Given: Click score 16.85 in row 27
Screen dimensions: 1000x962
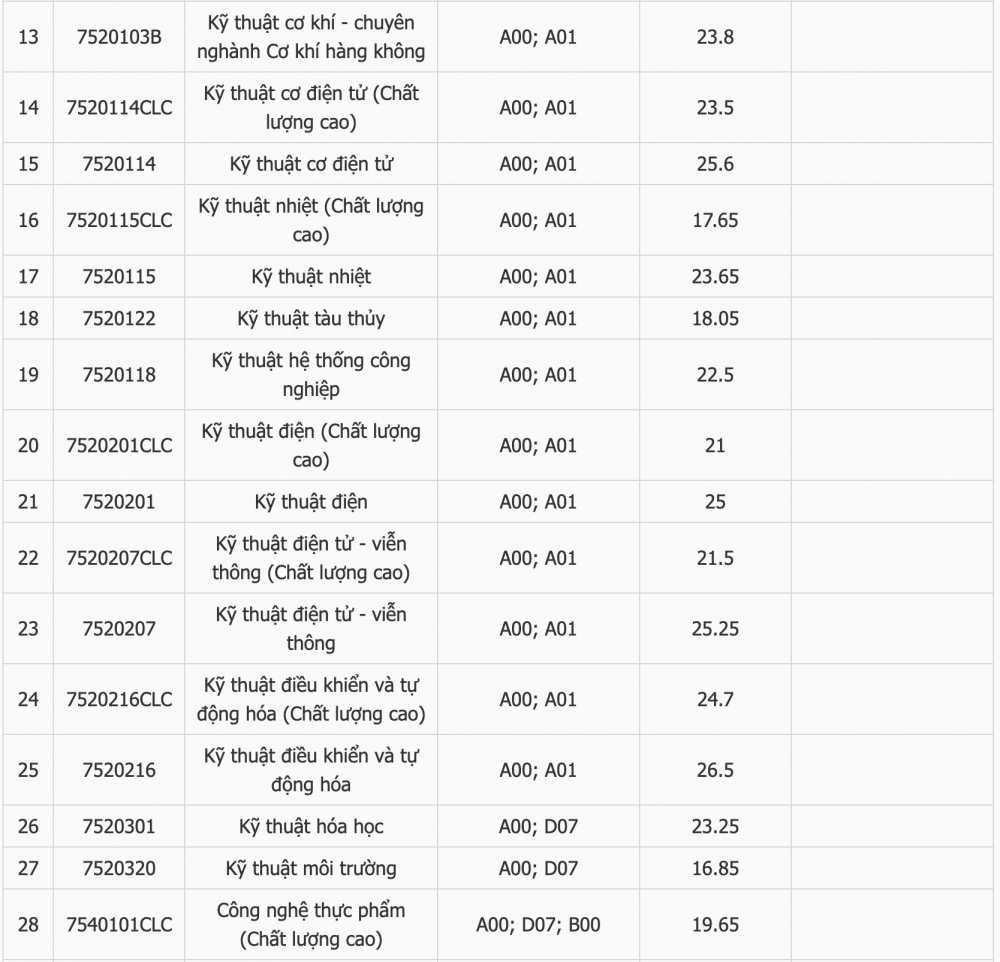Looking at the screenshot, I should pos(715,868).
